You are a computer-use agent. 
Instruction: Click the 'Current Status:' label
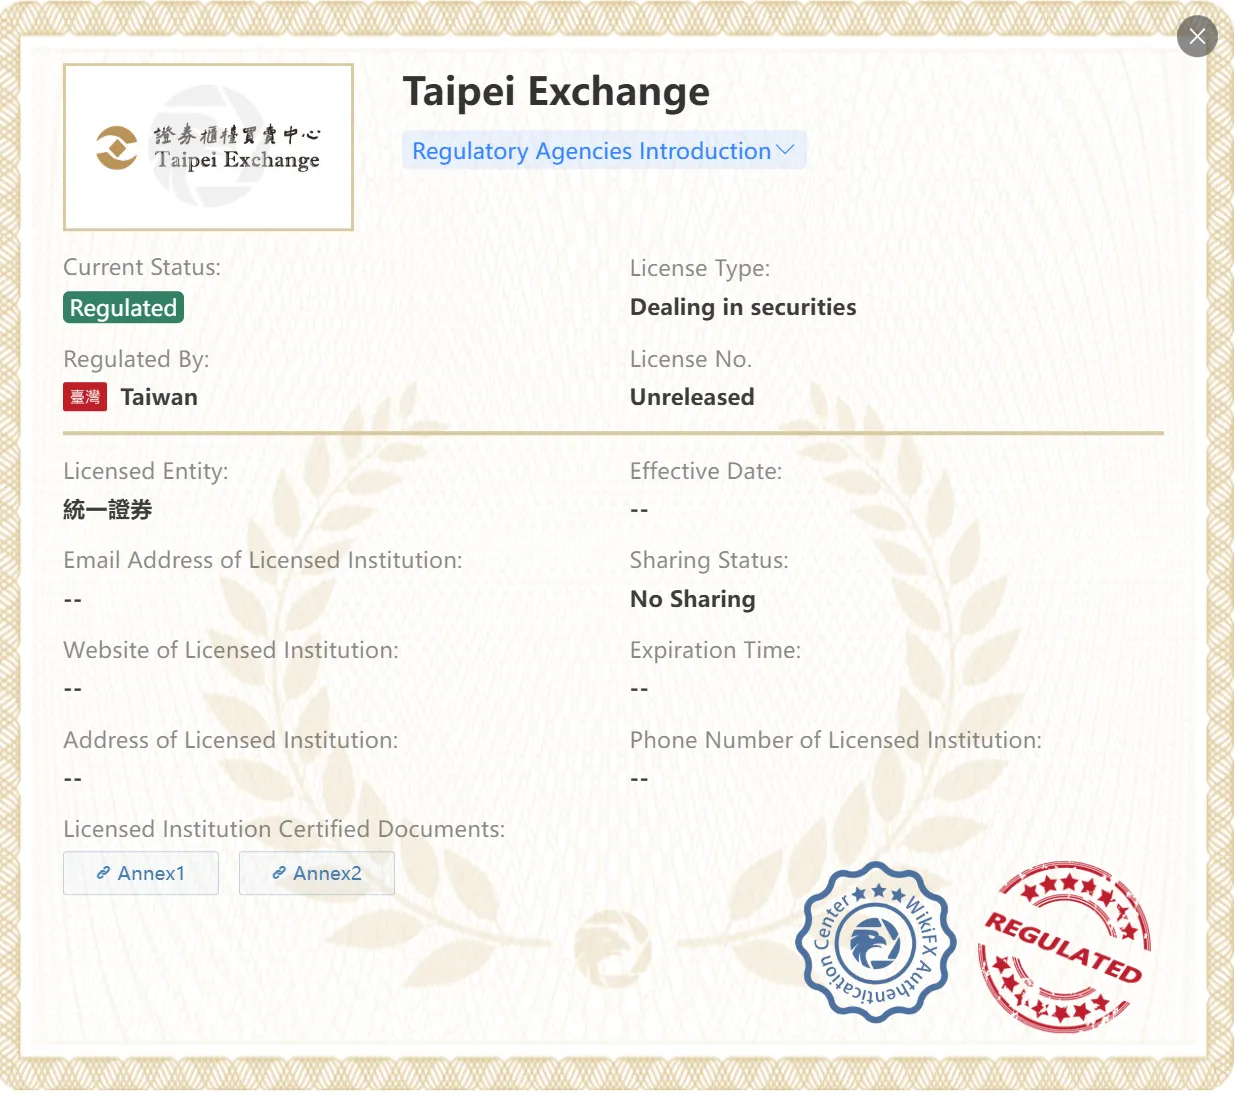[142, 267]
